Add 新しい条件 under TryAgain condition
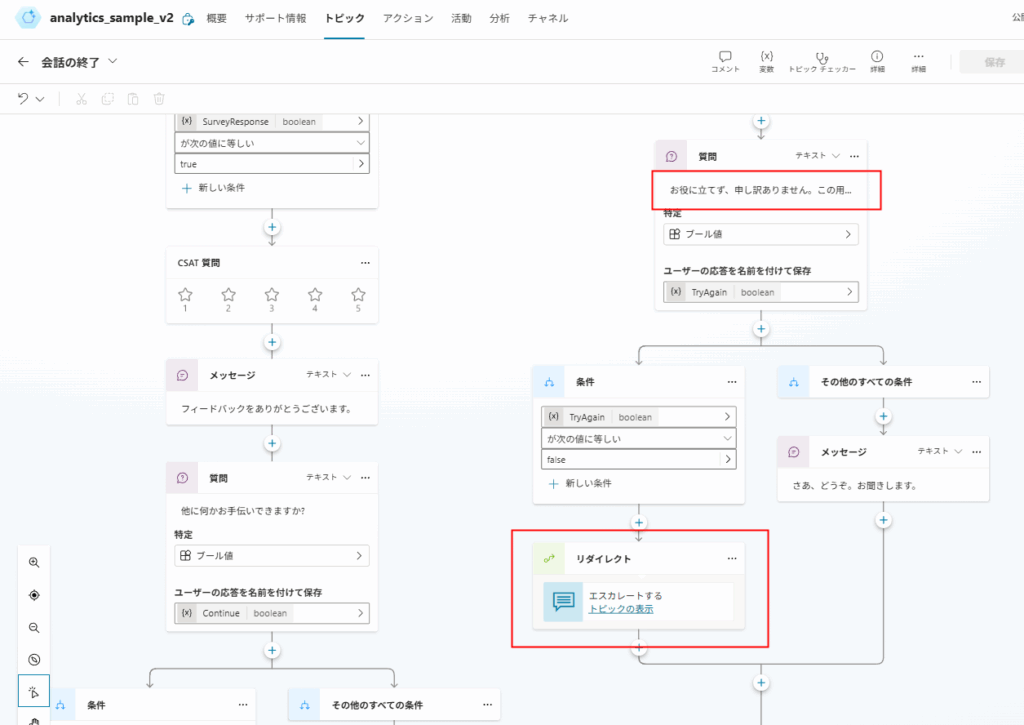 pos(580,483)
